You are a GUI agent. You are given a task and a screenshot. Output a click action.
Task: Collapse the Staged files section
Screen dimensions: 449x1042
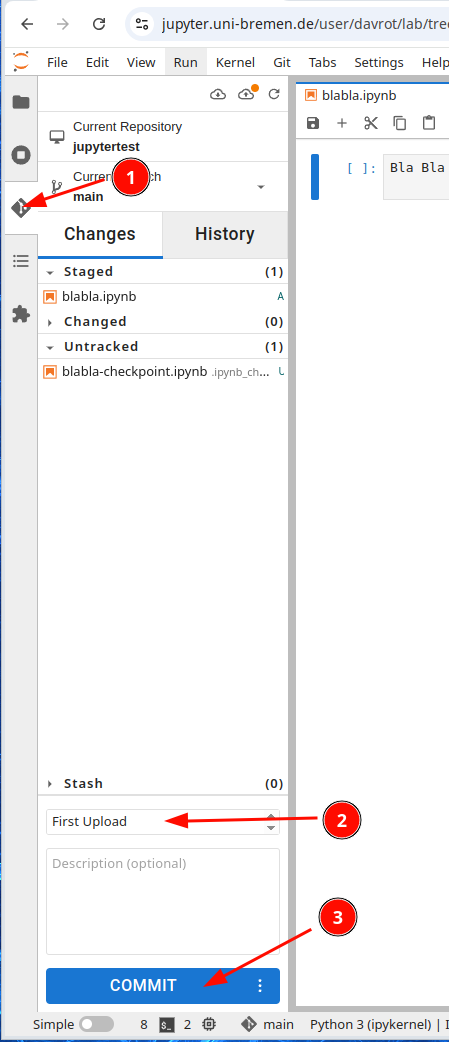50,272
